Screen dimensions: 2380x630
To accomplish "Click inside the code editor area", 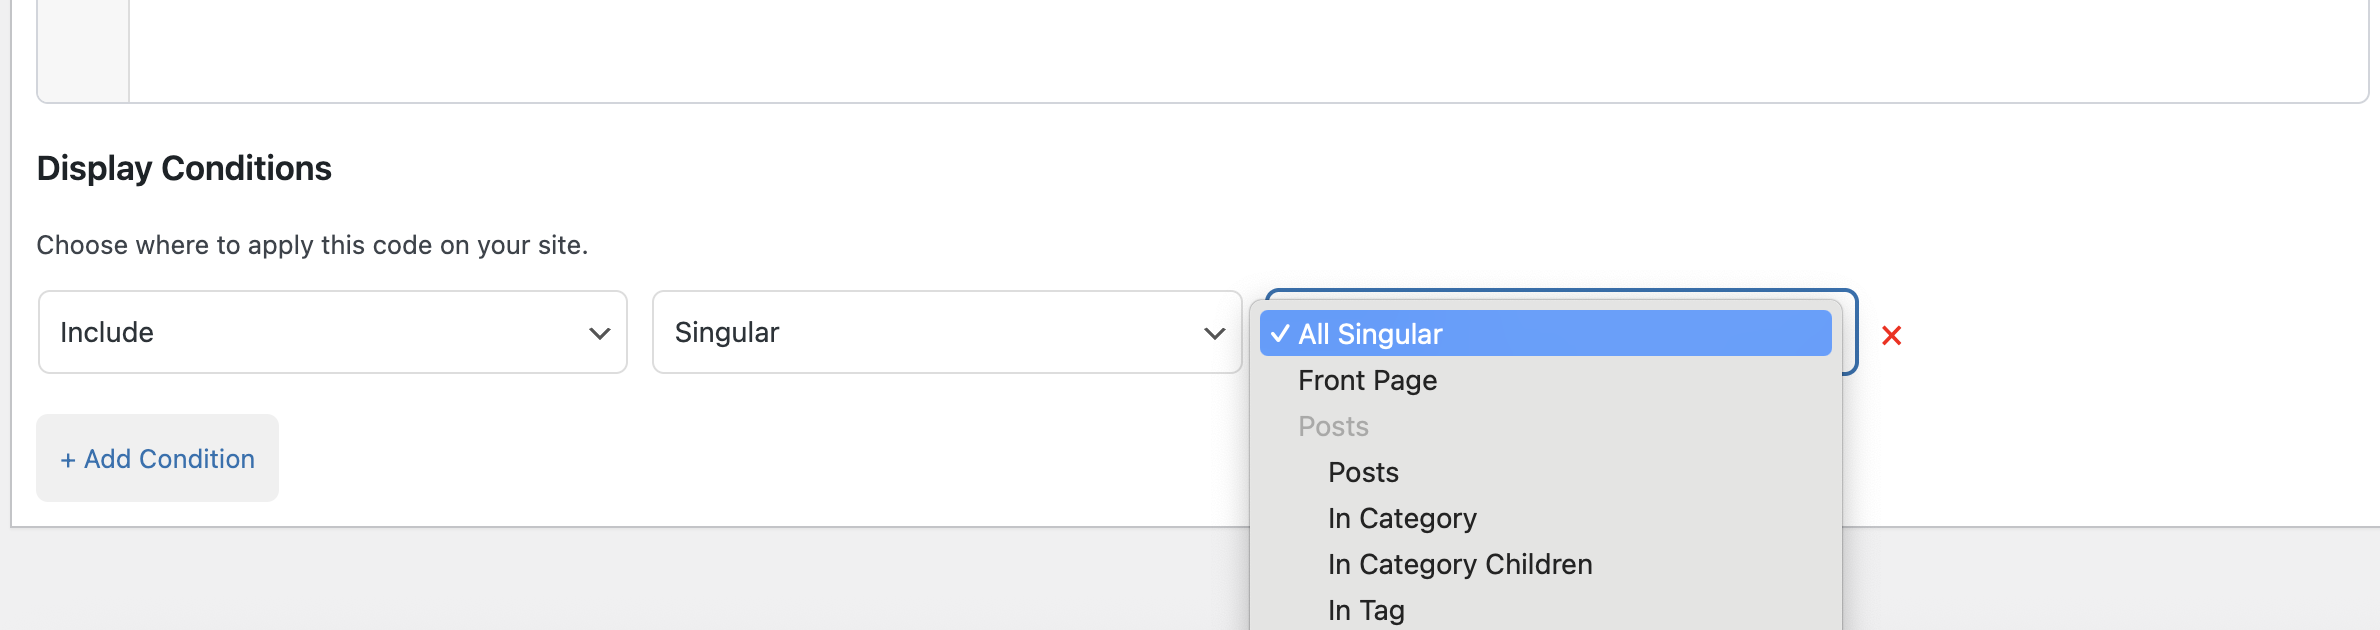I will pyautogui.click(x=1200, y=50).
